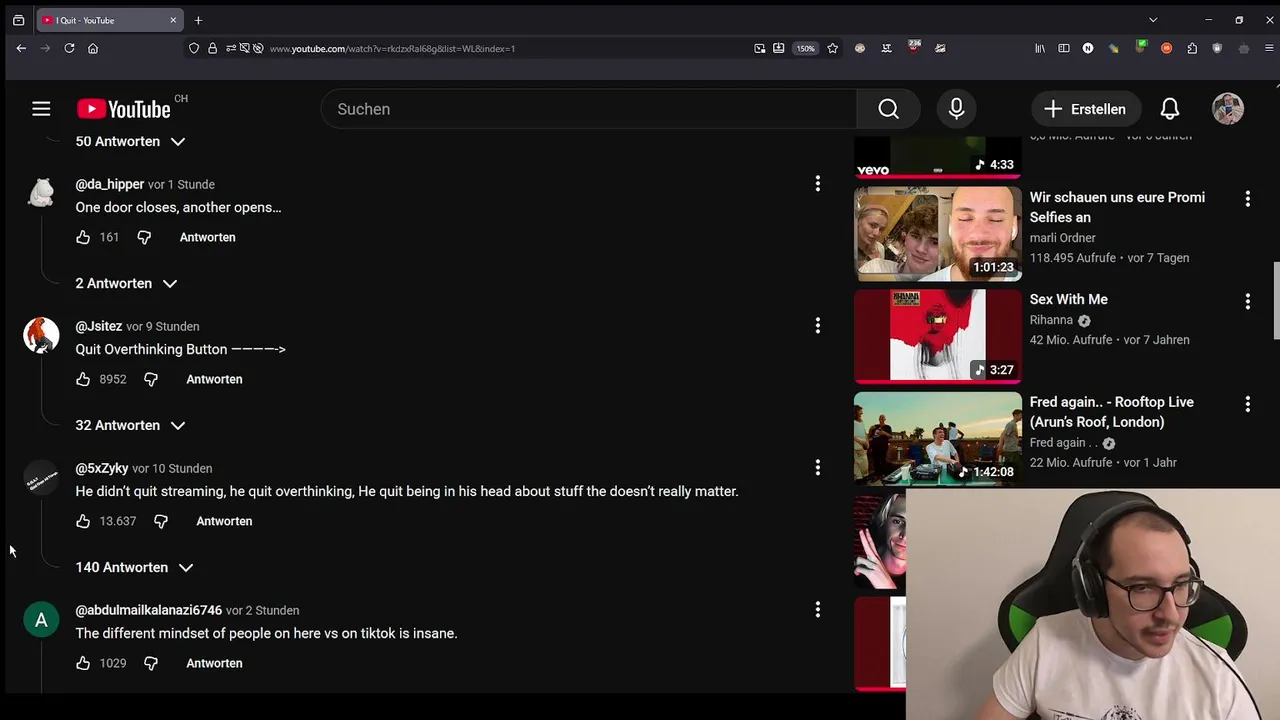
Task: Like the comment by @5xZyky
Action: coord(83,521)
